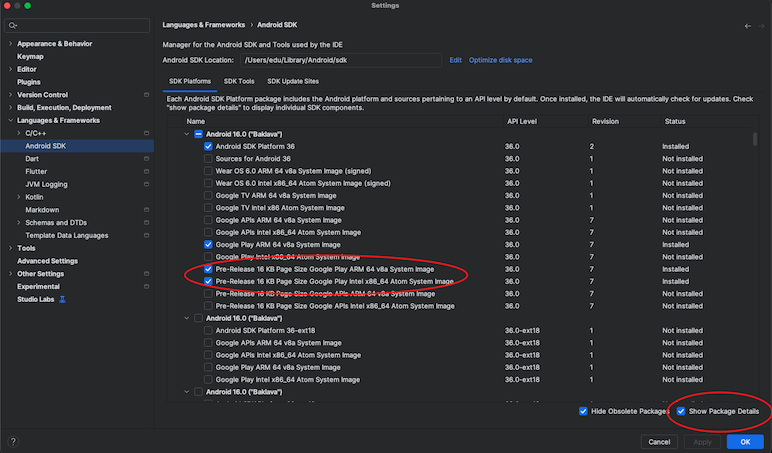Open Flutter settings page
This screenshot has width=772, height=453.
coord(36,171)
